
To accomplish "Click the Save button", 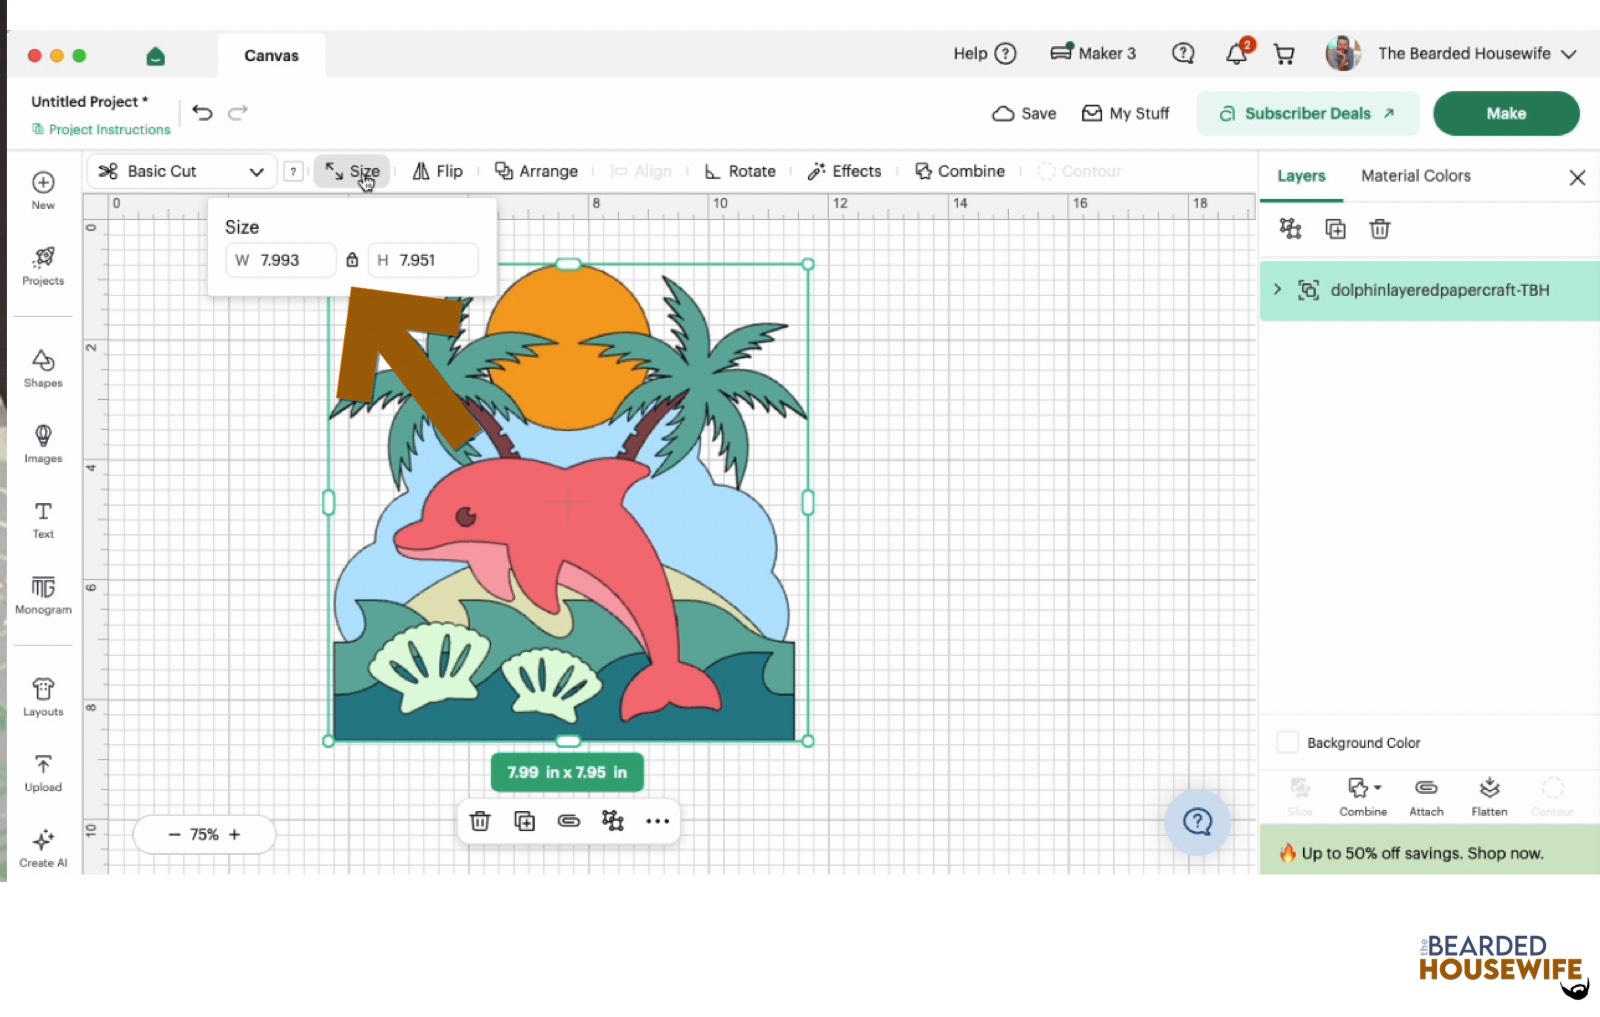I will 1024,113.
